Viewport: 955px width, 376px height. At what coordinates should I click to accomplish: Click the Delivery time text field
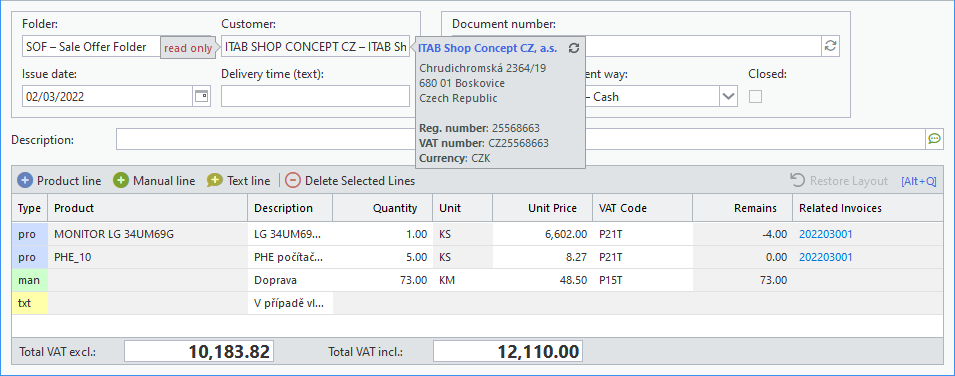315,96
